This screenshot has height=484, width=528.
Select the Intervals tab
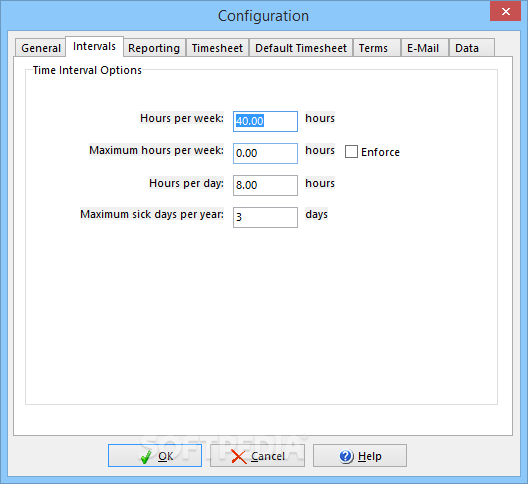point(94,46)
